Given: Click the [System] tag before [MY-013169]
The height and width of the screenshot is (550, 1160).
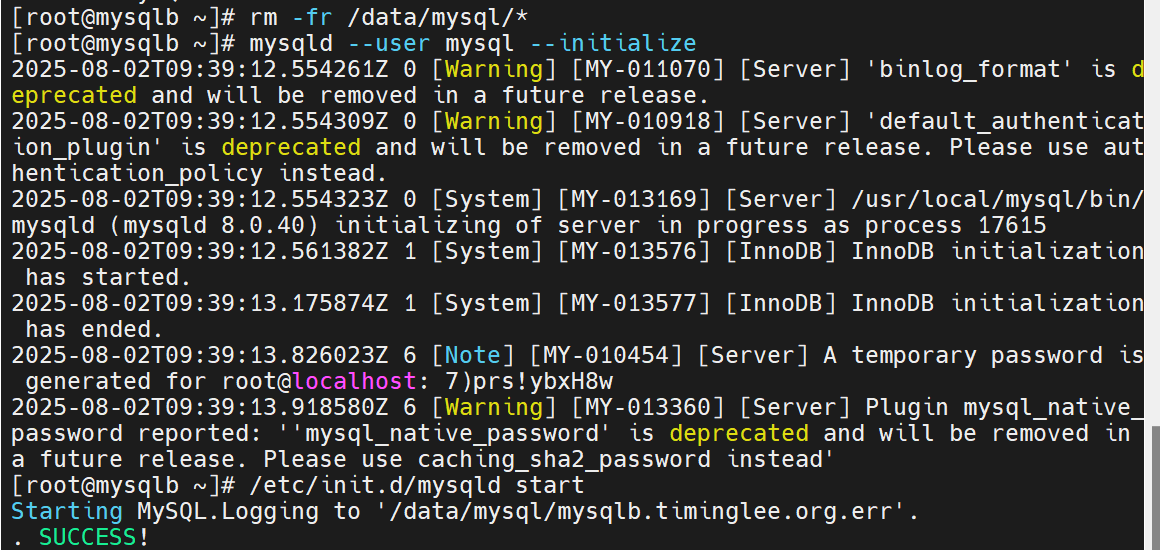Looking at the screenshot, I should pyautogui.click(x=487, y=199).
